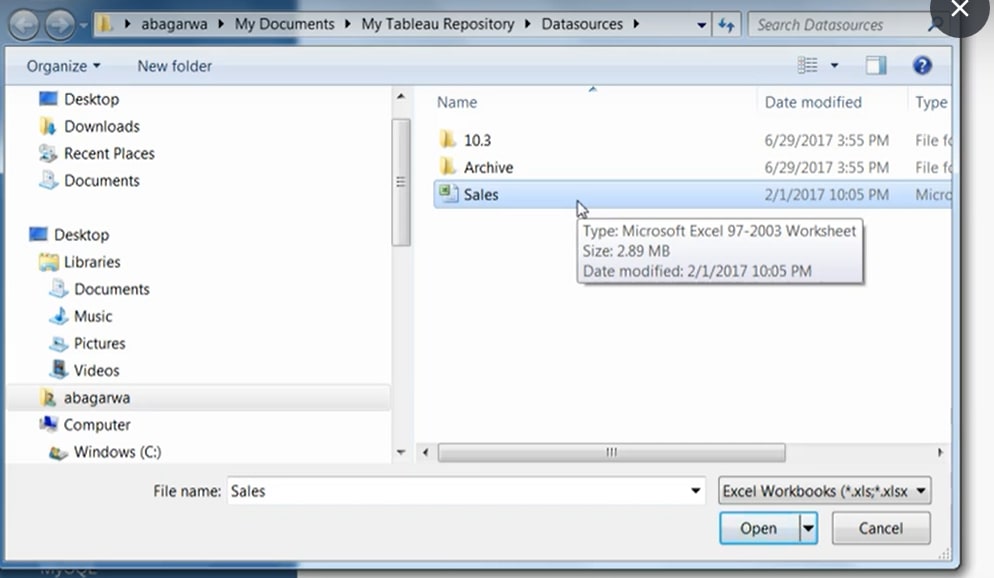
Task: Click the Libraries icon in navigation pane
Action: pyautogui.click(x=48, y=262)
